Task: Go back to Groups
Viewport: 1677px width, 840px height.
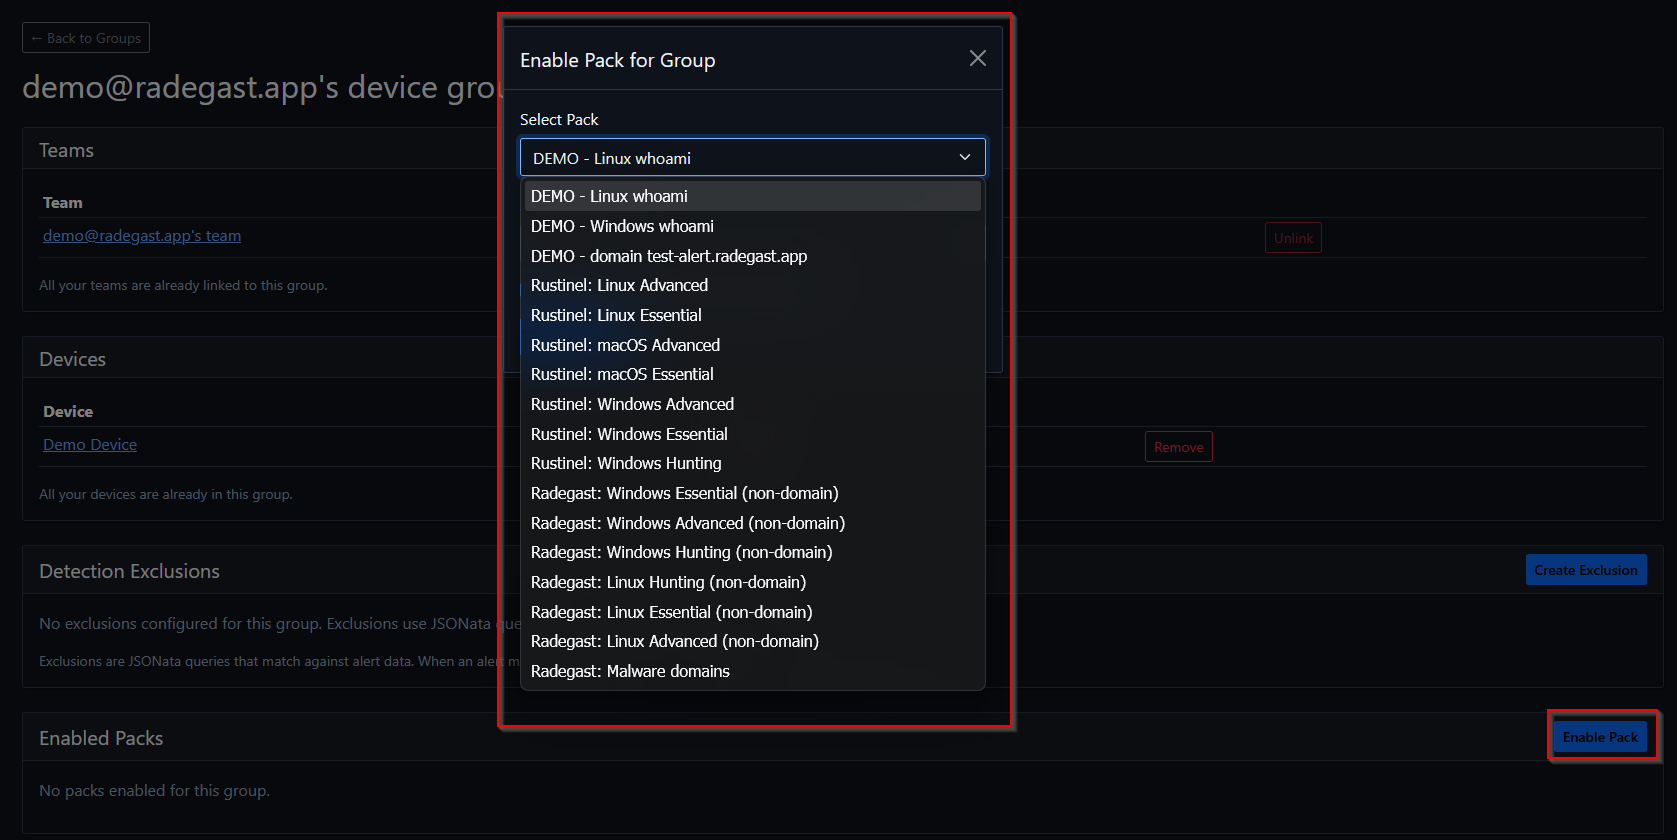Action: pyautogui.click(x=86, y=38)
